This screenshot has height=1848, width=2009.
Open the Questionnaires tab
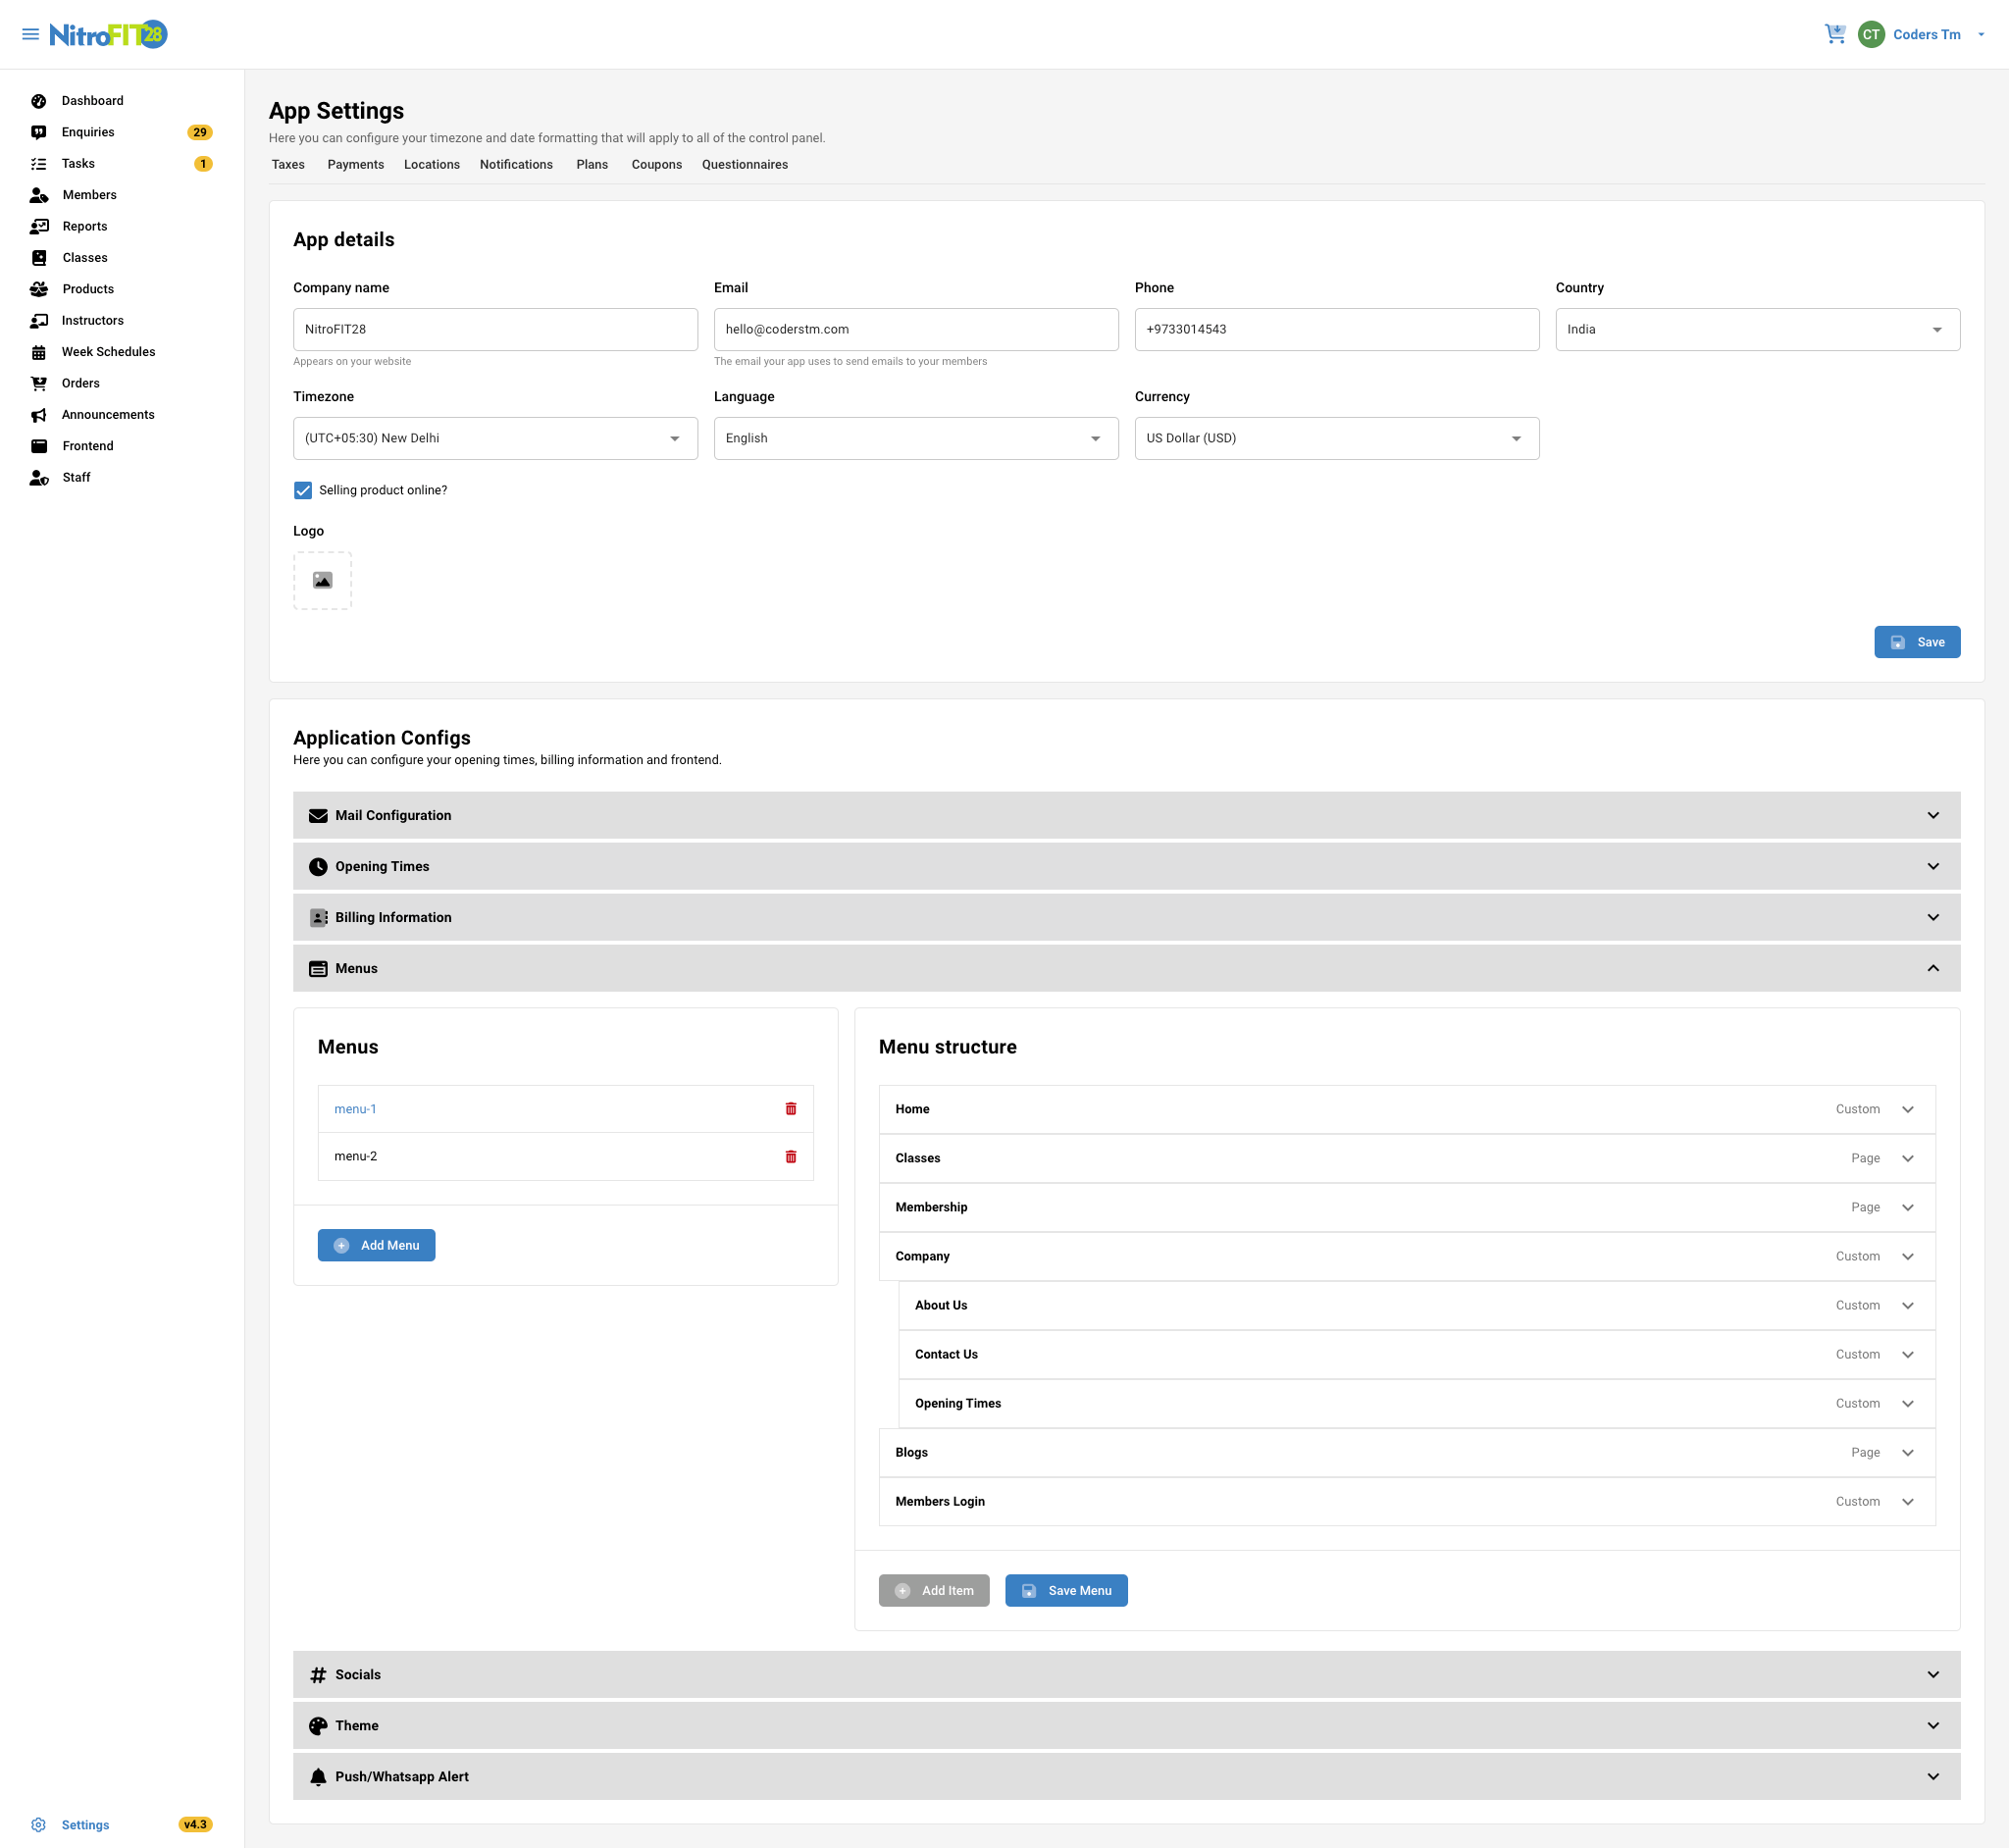click(744, 164)
